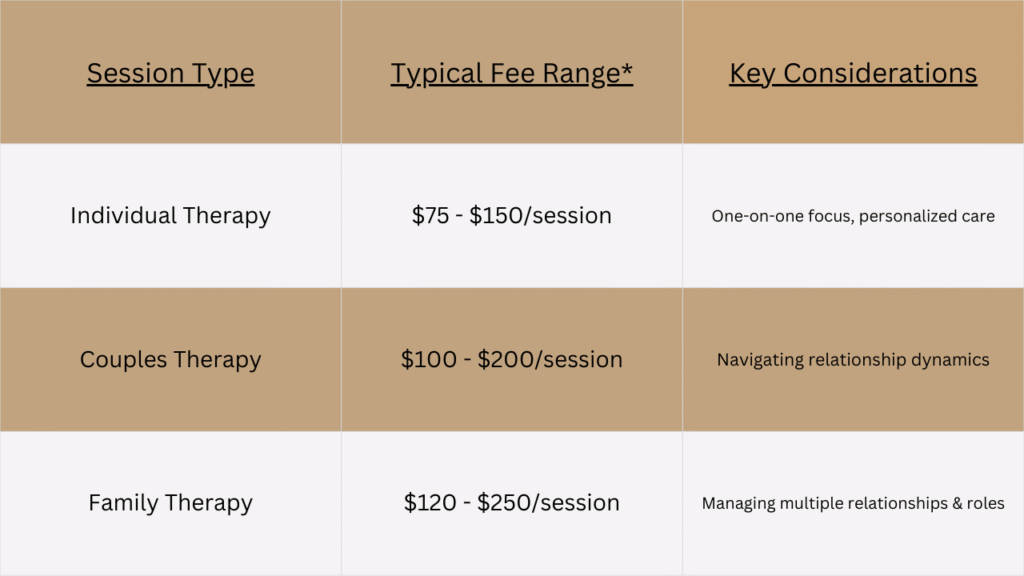
Task: Select Managing multiple relationships & roles text
Action: point(853,504)
